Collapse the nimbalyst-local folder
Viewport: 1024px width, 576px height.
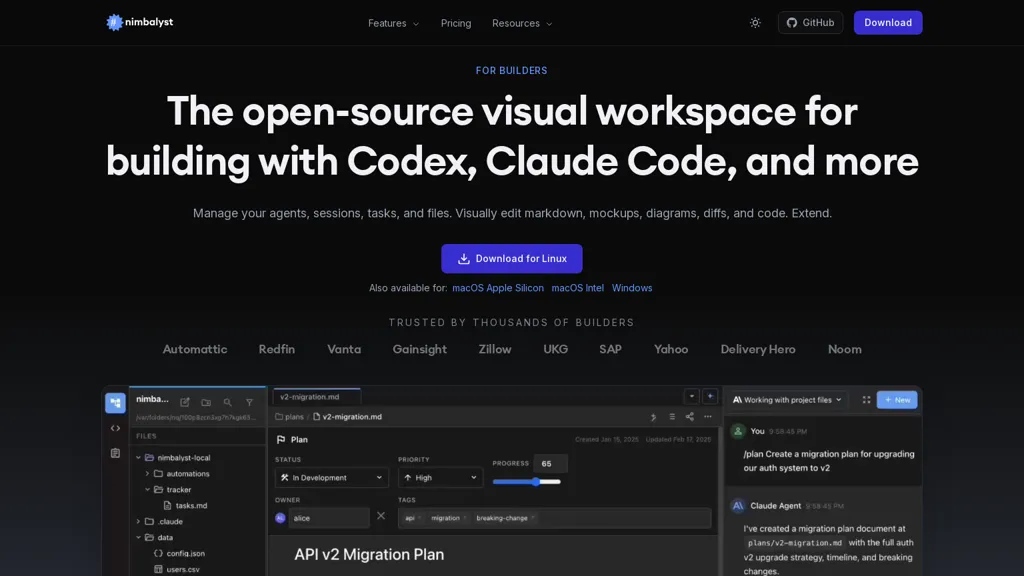click(138, 458)
